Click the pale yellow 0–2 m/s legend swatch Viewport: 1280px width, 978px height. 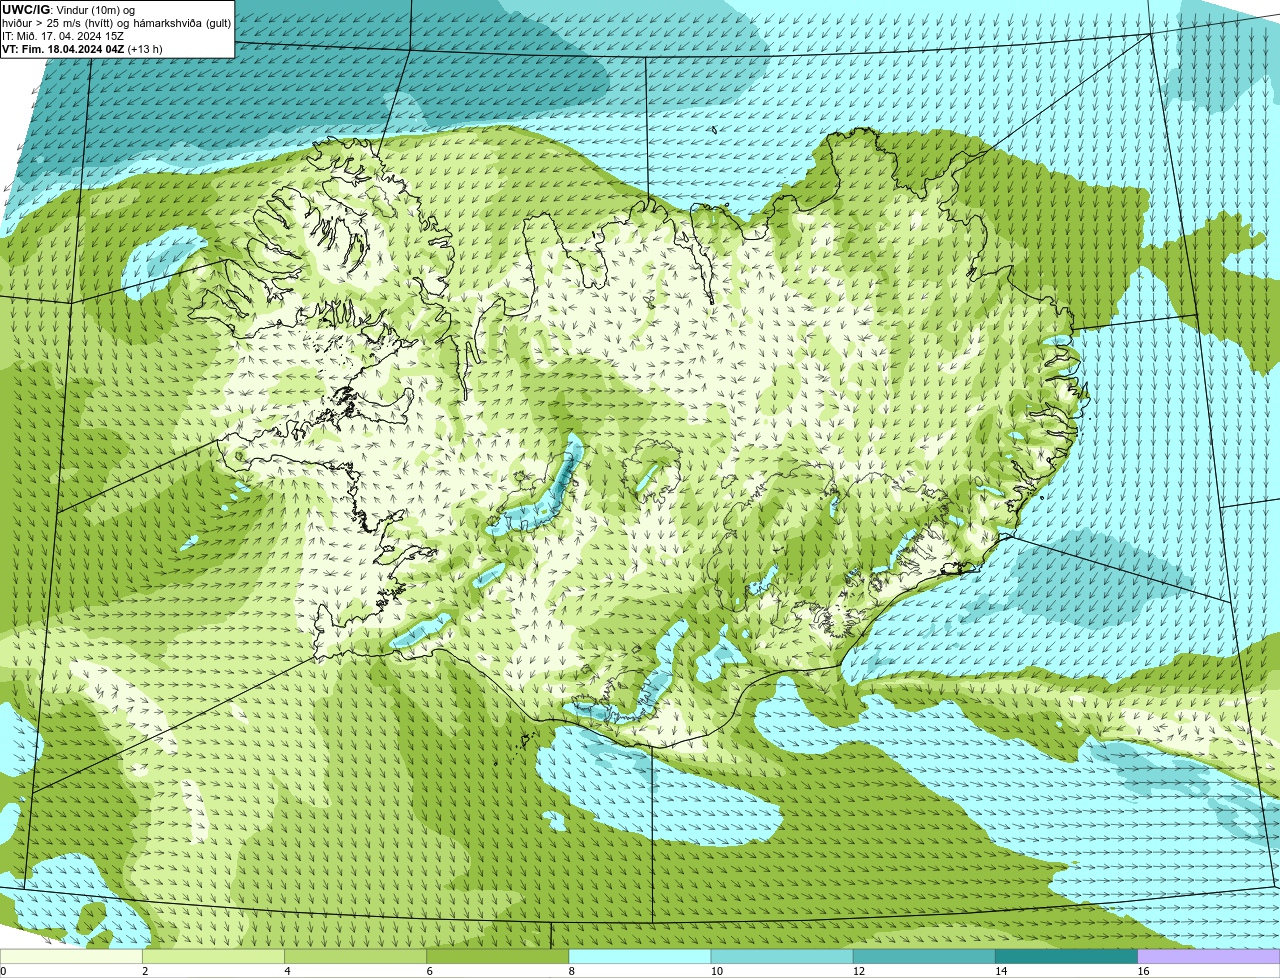[x=72, y=956]
